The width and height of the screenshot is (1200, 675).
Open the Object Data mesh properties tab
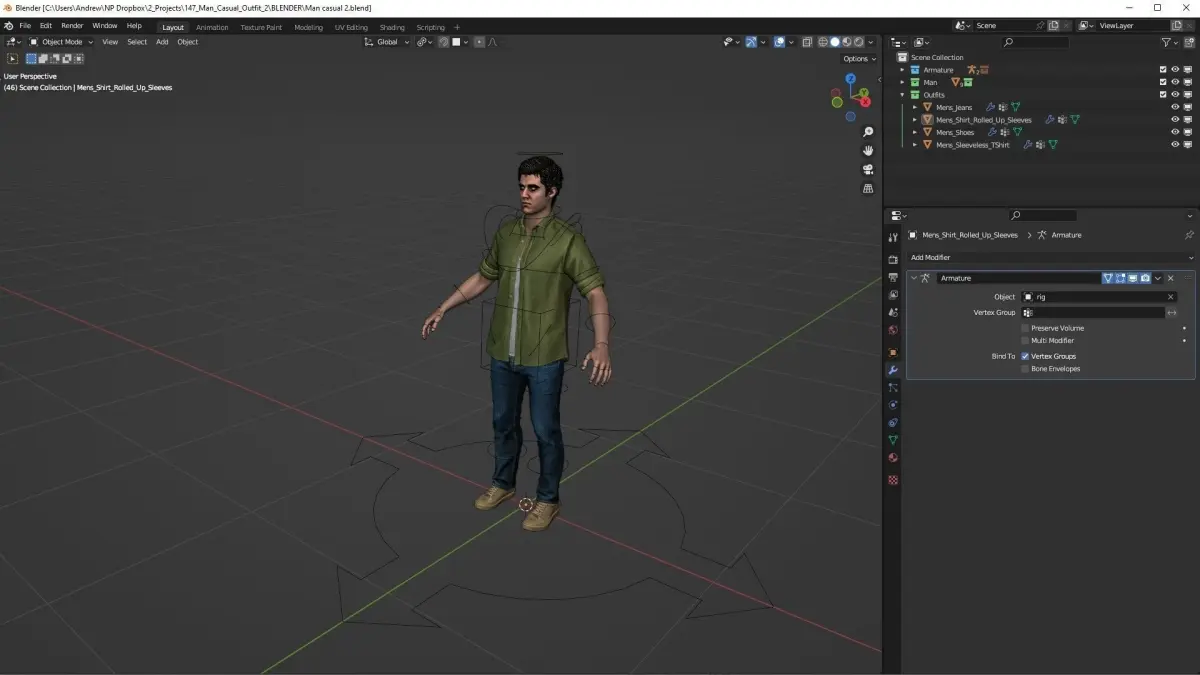pyautogui.click(x=893, y=440)
